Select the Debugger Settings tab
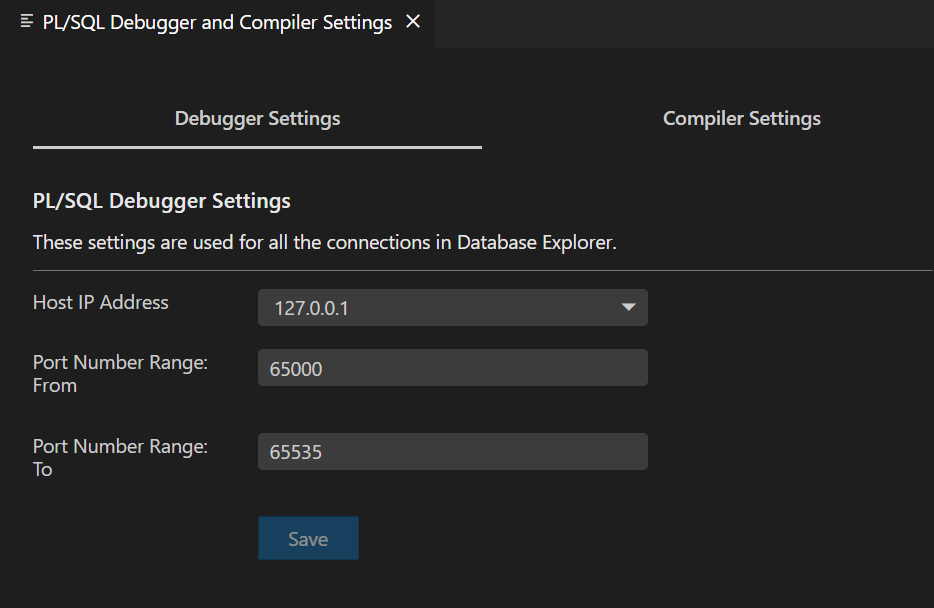 point(257,118)
